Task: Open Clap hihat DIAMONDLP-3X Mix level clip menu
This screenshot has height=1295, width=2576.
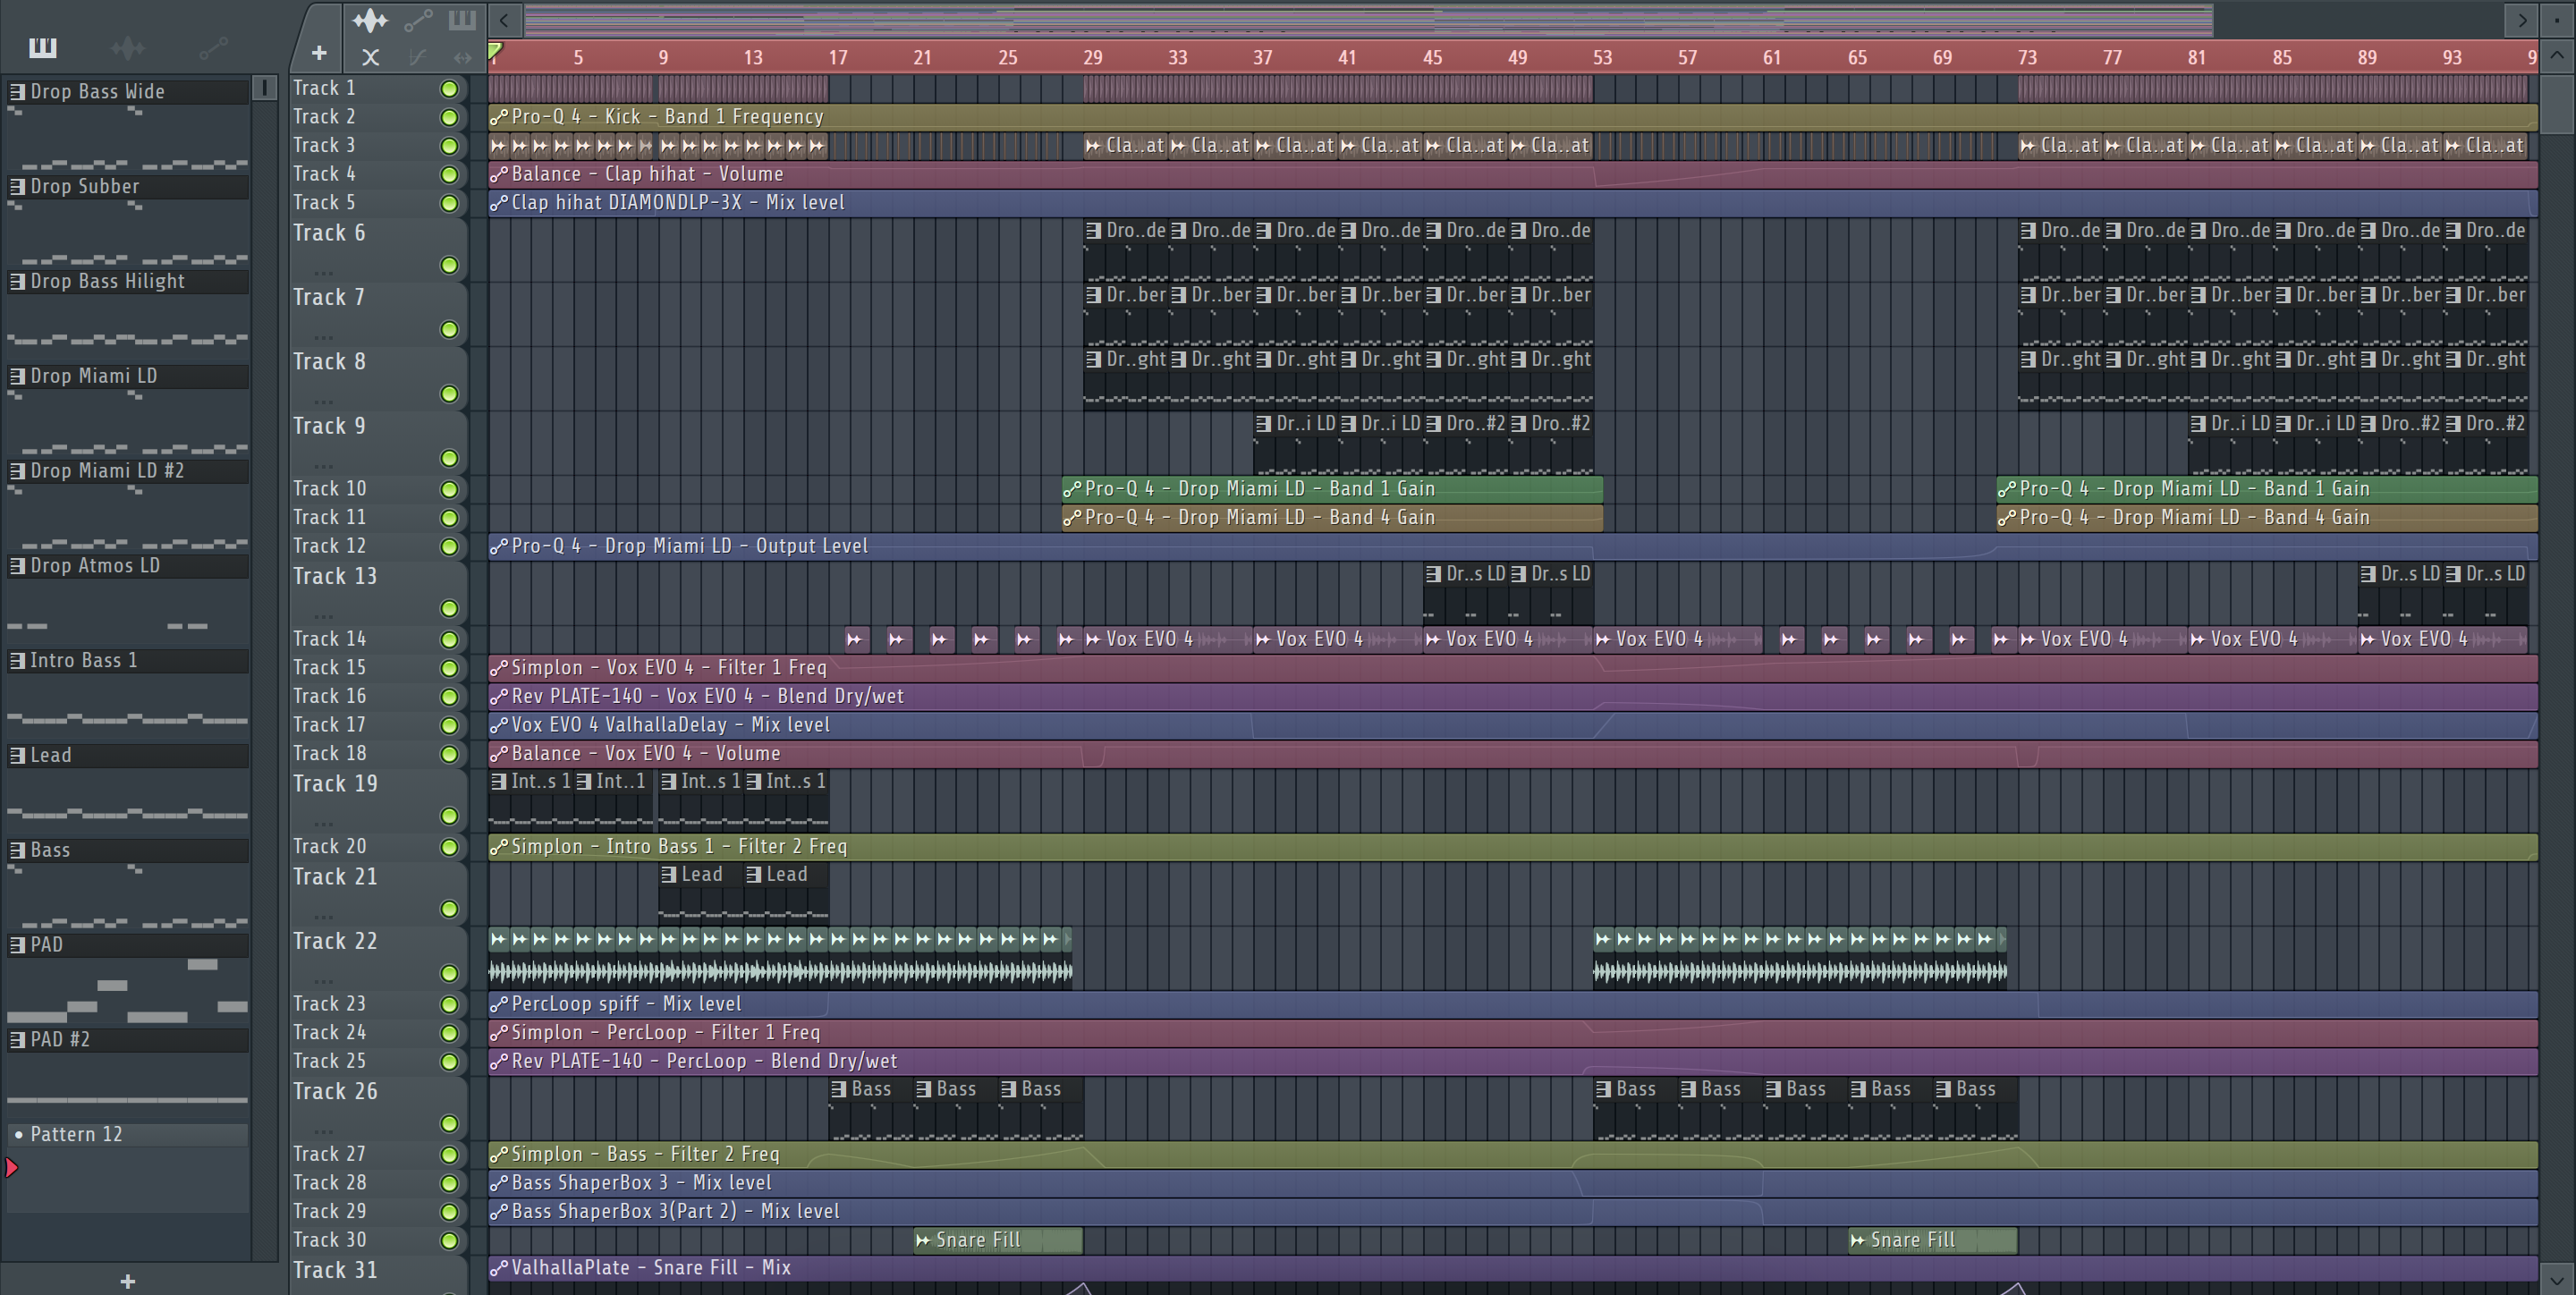Action: 499,203
